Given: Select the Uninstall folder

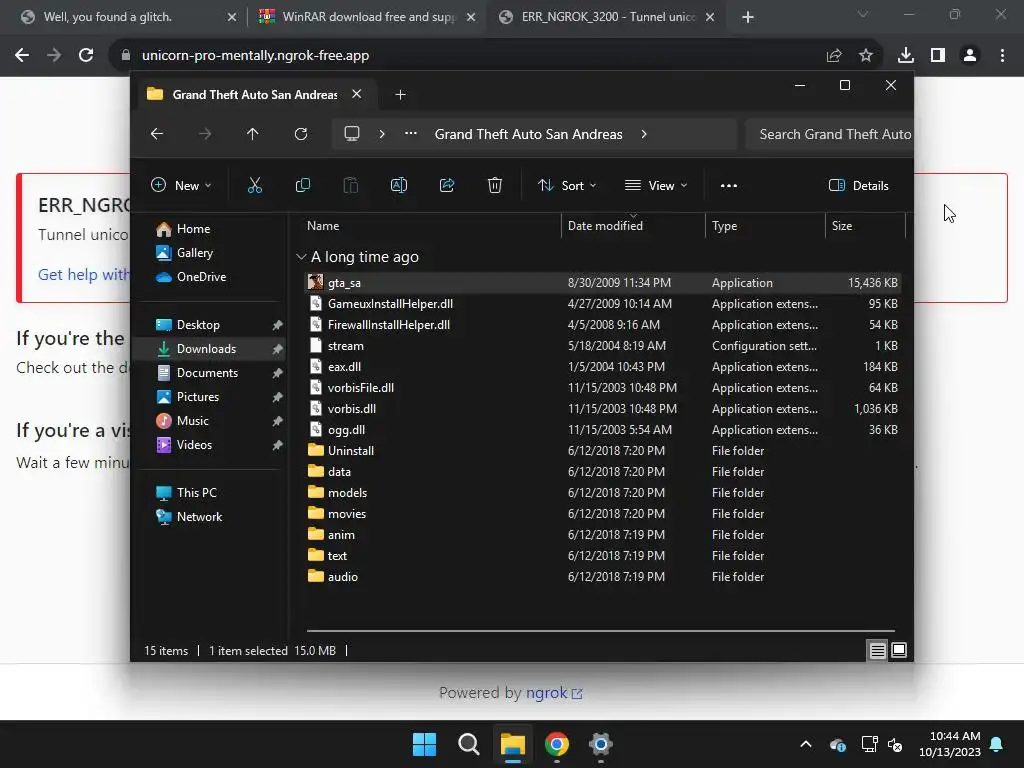Looking at the screenshot, I should pos(602,451).
